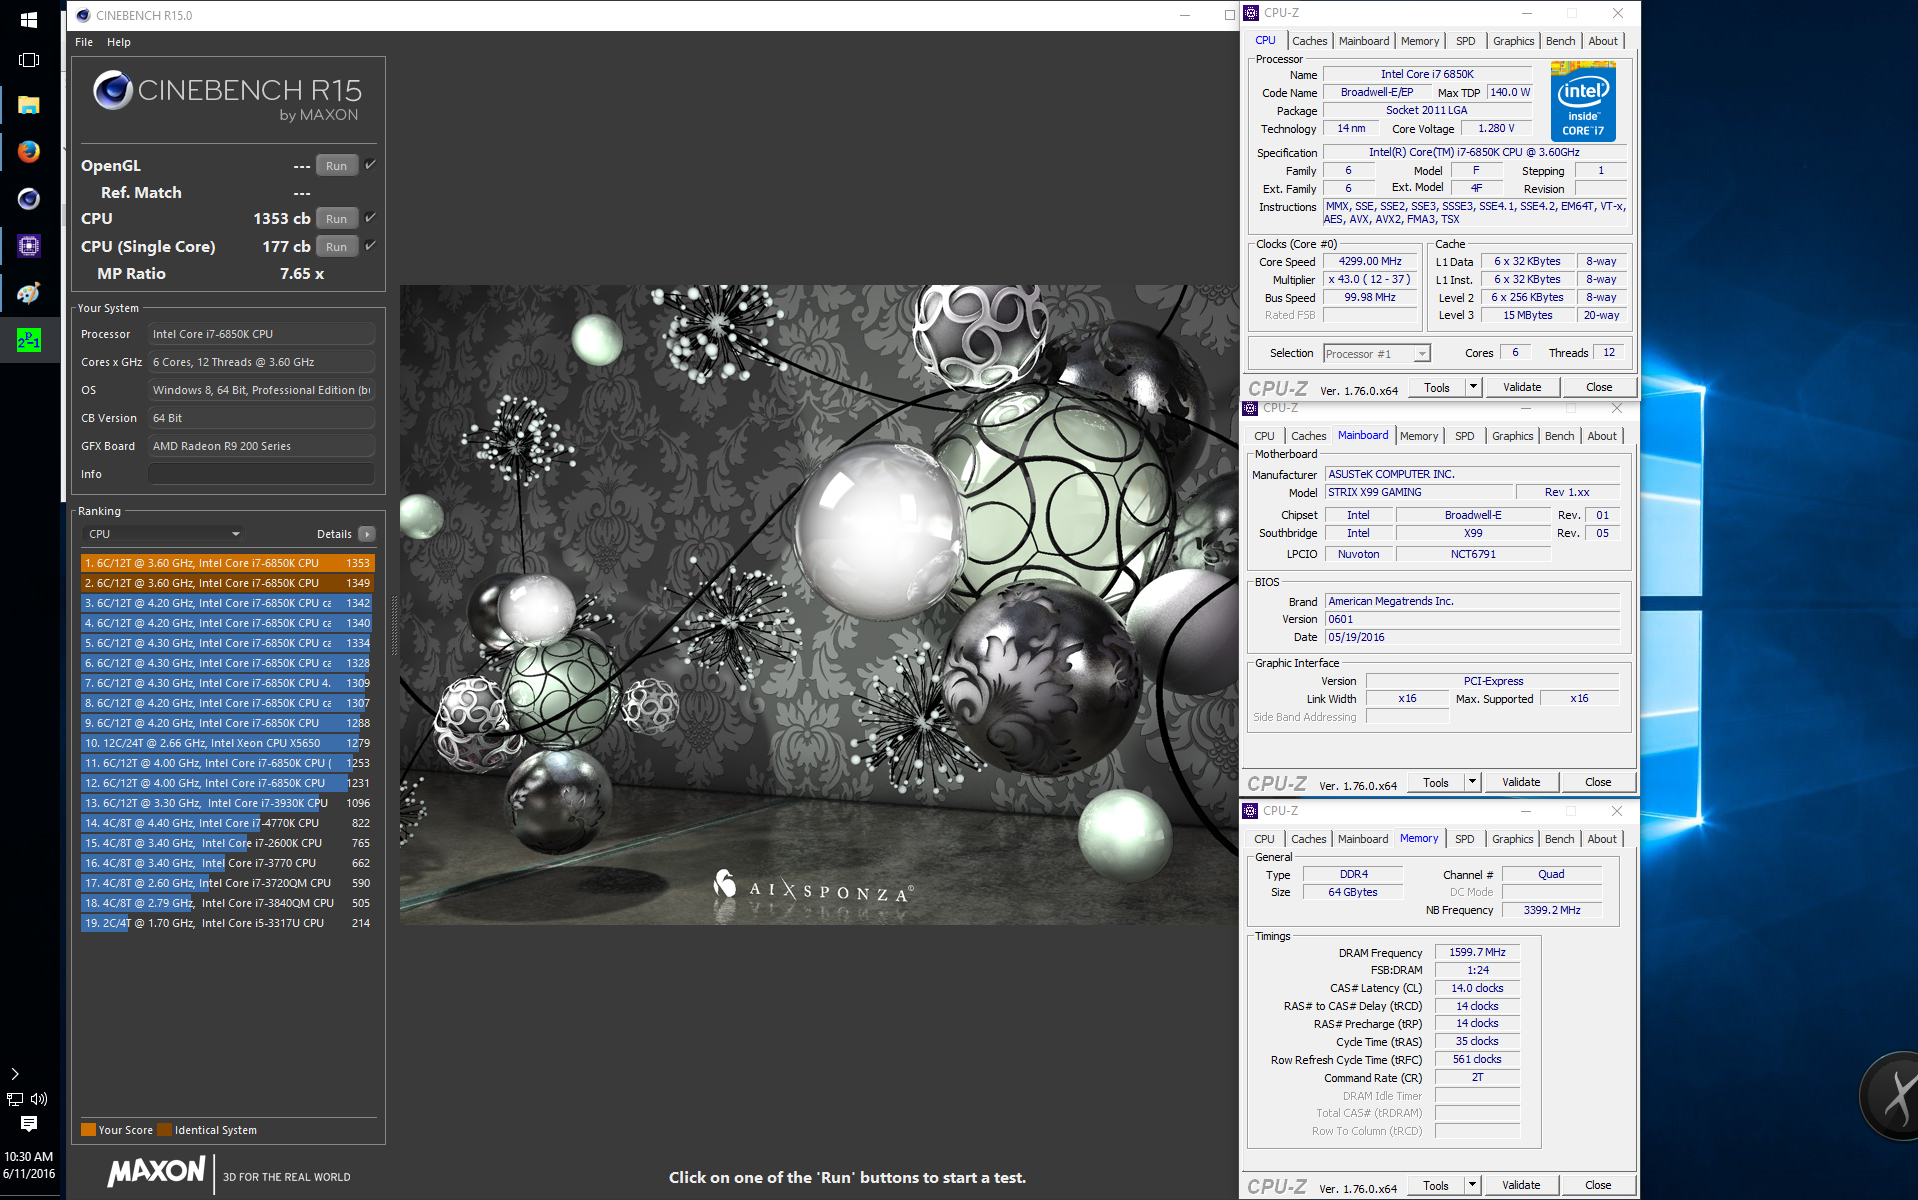1918x1200 pixels.
Task: Click DRAM Frequency value 1599.7 MHz
Action: point(1477,952)
